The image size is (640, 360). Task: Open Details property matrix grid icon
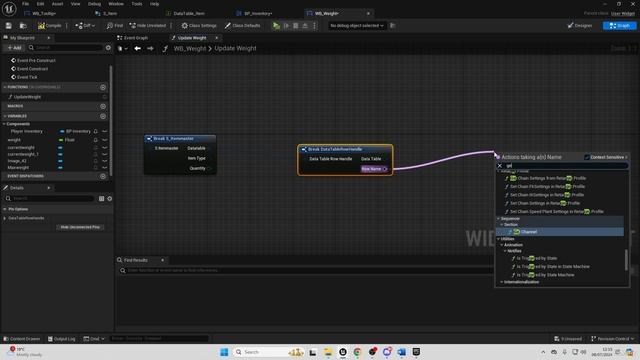[102, 199]
